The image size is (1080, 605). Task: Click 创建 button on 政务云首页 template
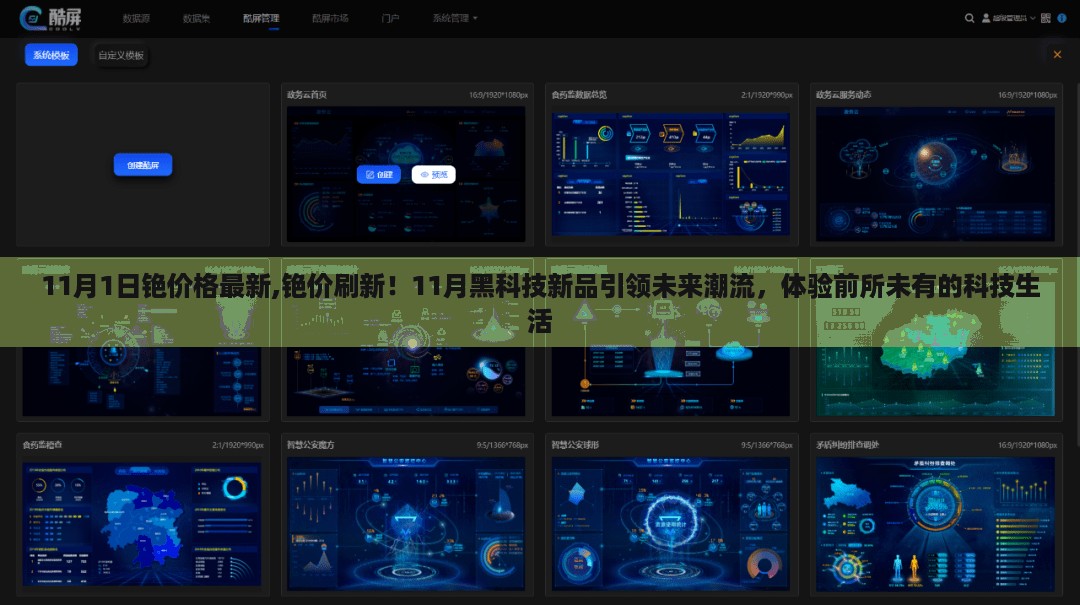pyautogui.click(x=378, y=174)
